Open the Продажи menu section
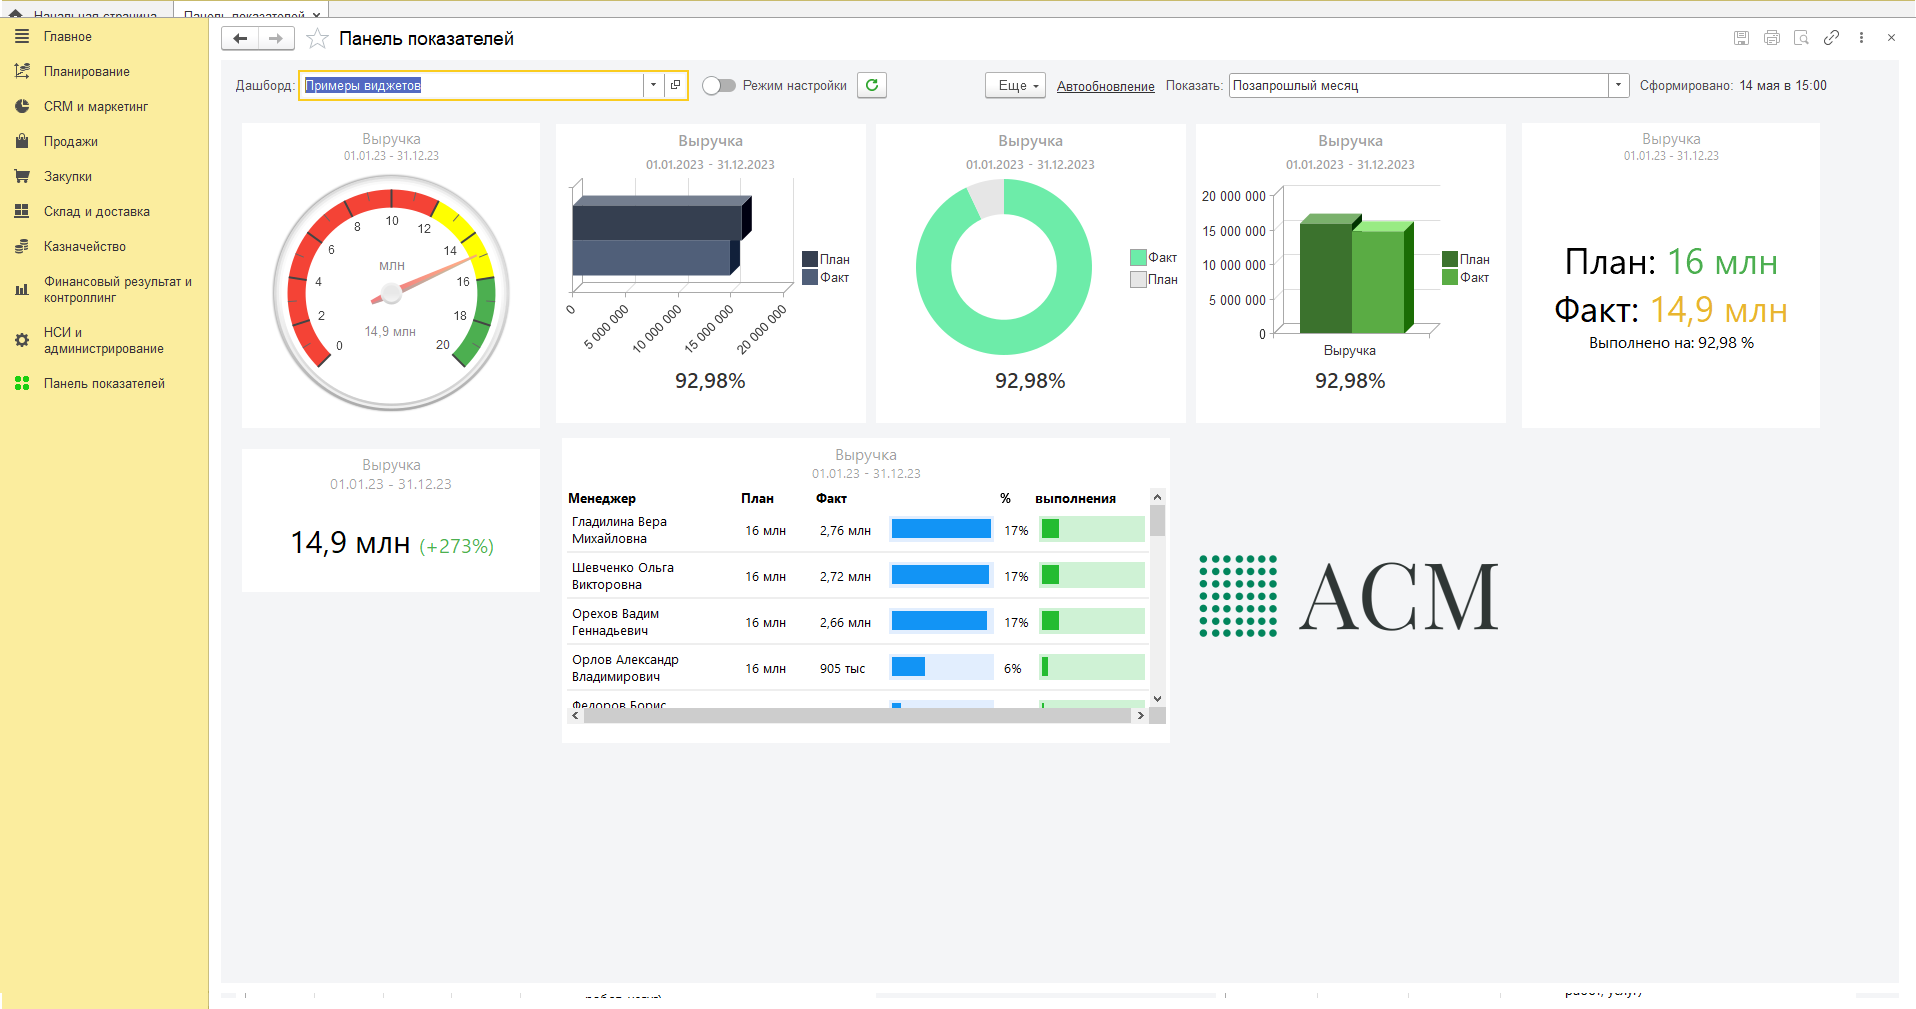 click(x=70, y=141)
